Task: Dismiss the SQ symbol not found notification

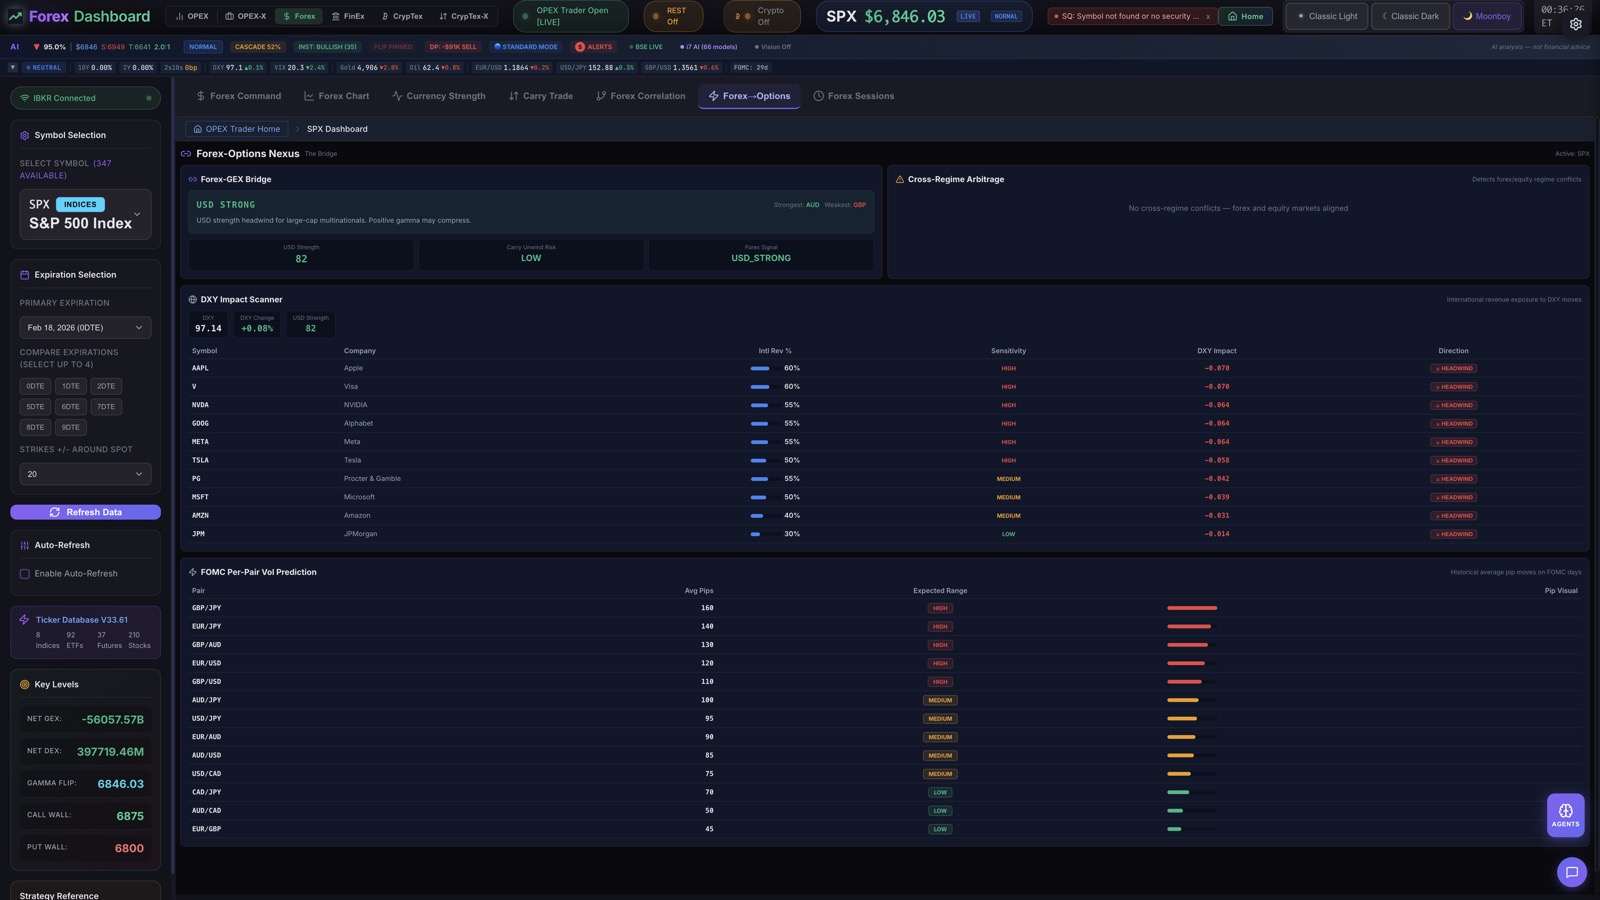Action: (x=1208, y=16)
